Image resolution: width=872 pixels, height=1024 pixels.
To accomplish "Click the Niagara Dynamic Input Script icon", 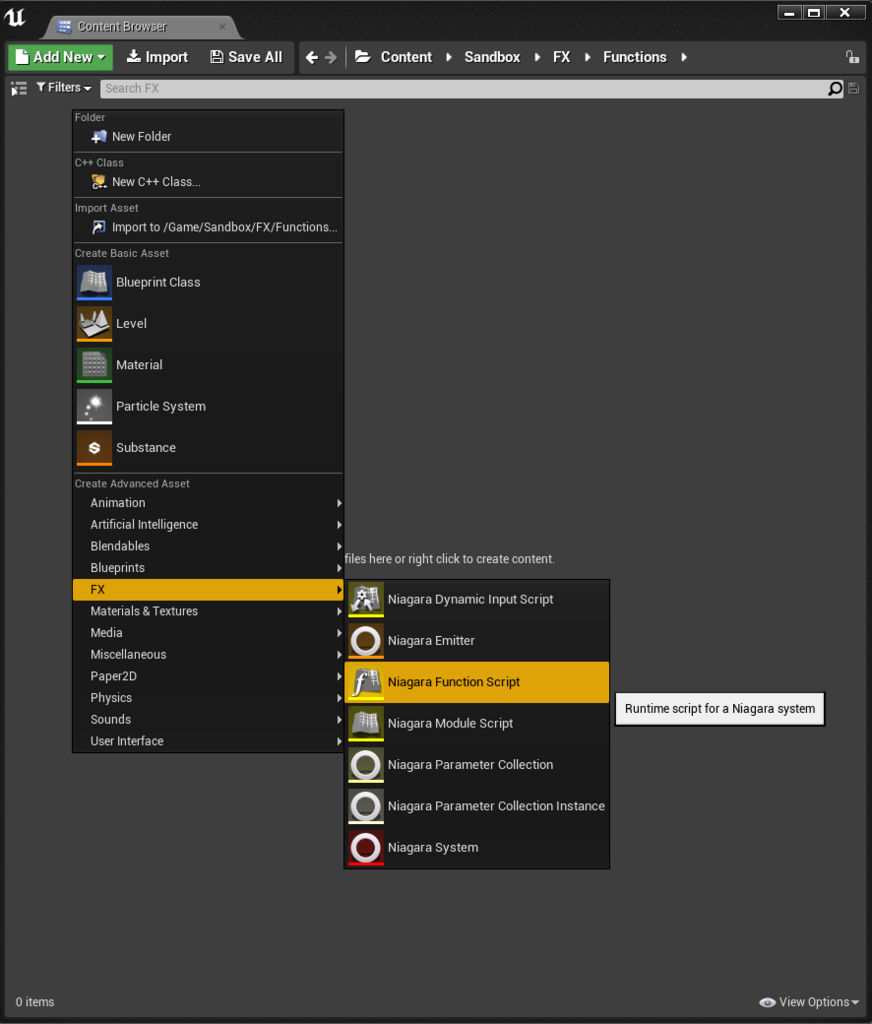I will [366, 600].
